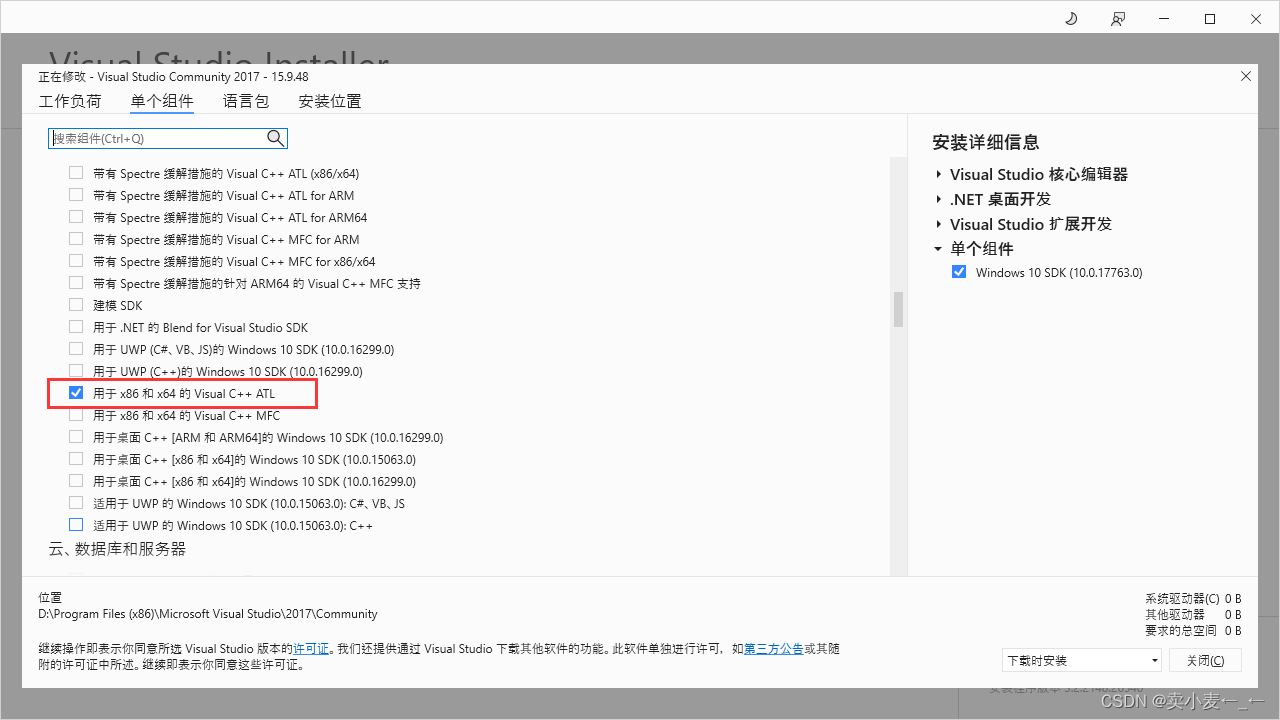Image resolution: width=1280 pixels, height=720 pixels.
Task: Check 桌面 C++ x86 和 x64 SDK (10.0.15063.0)
Action: (76, 459)
